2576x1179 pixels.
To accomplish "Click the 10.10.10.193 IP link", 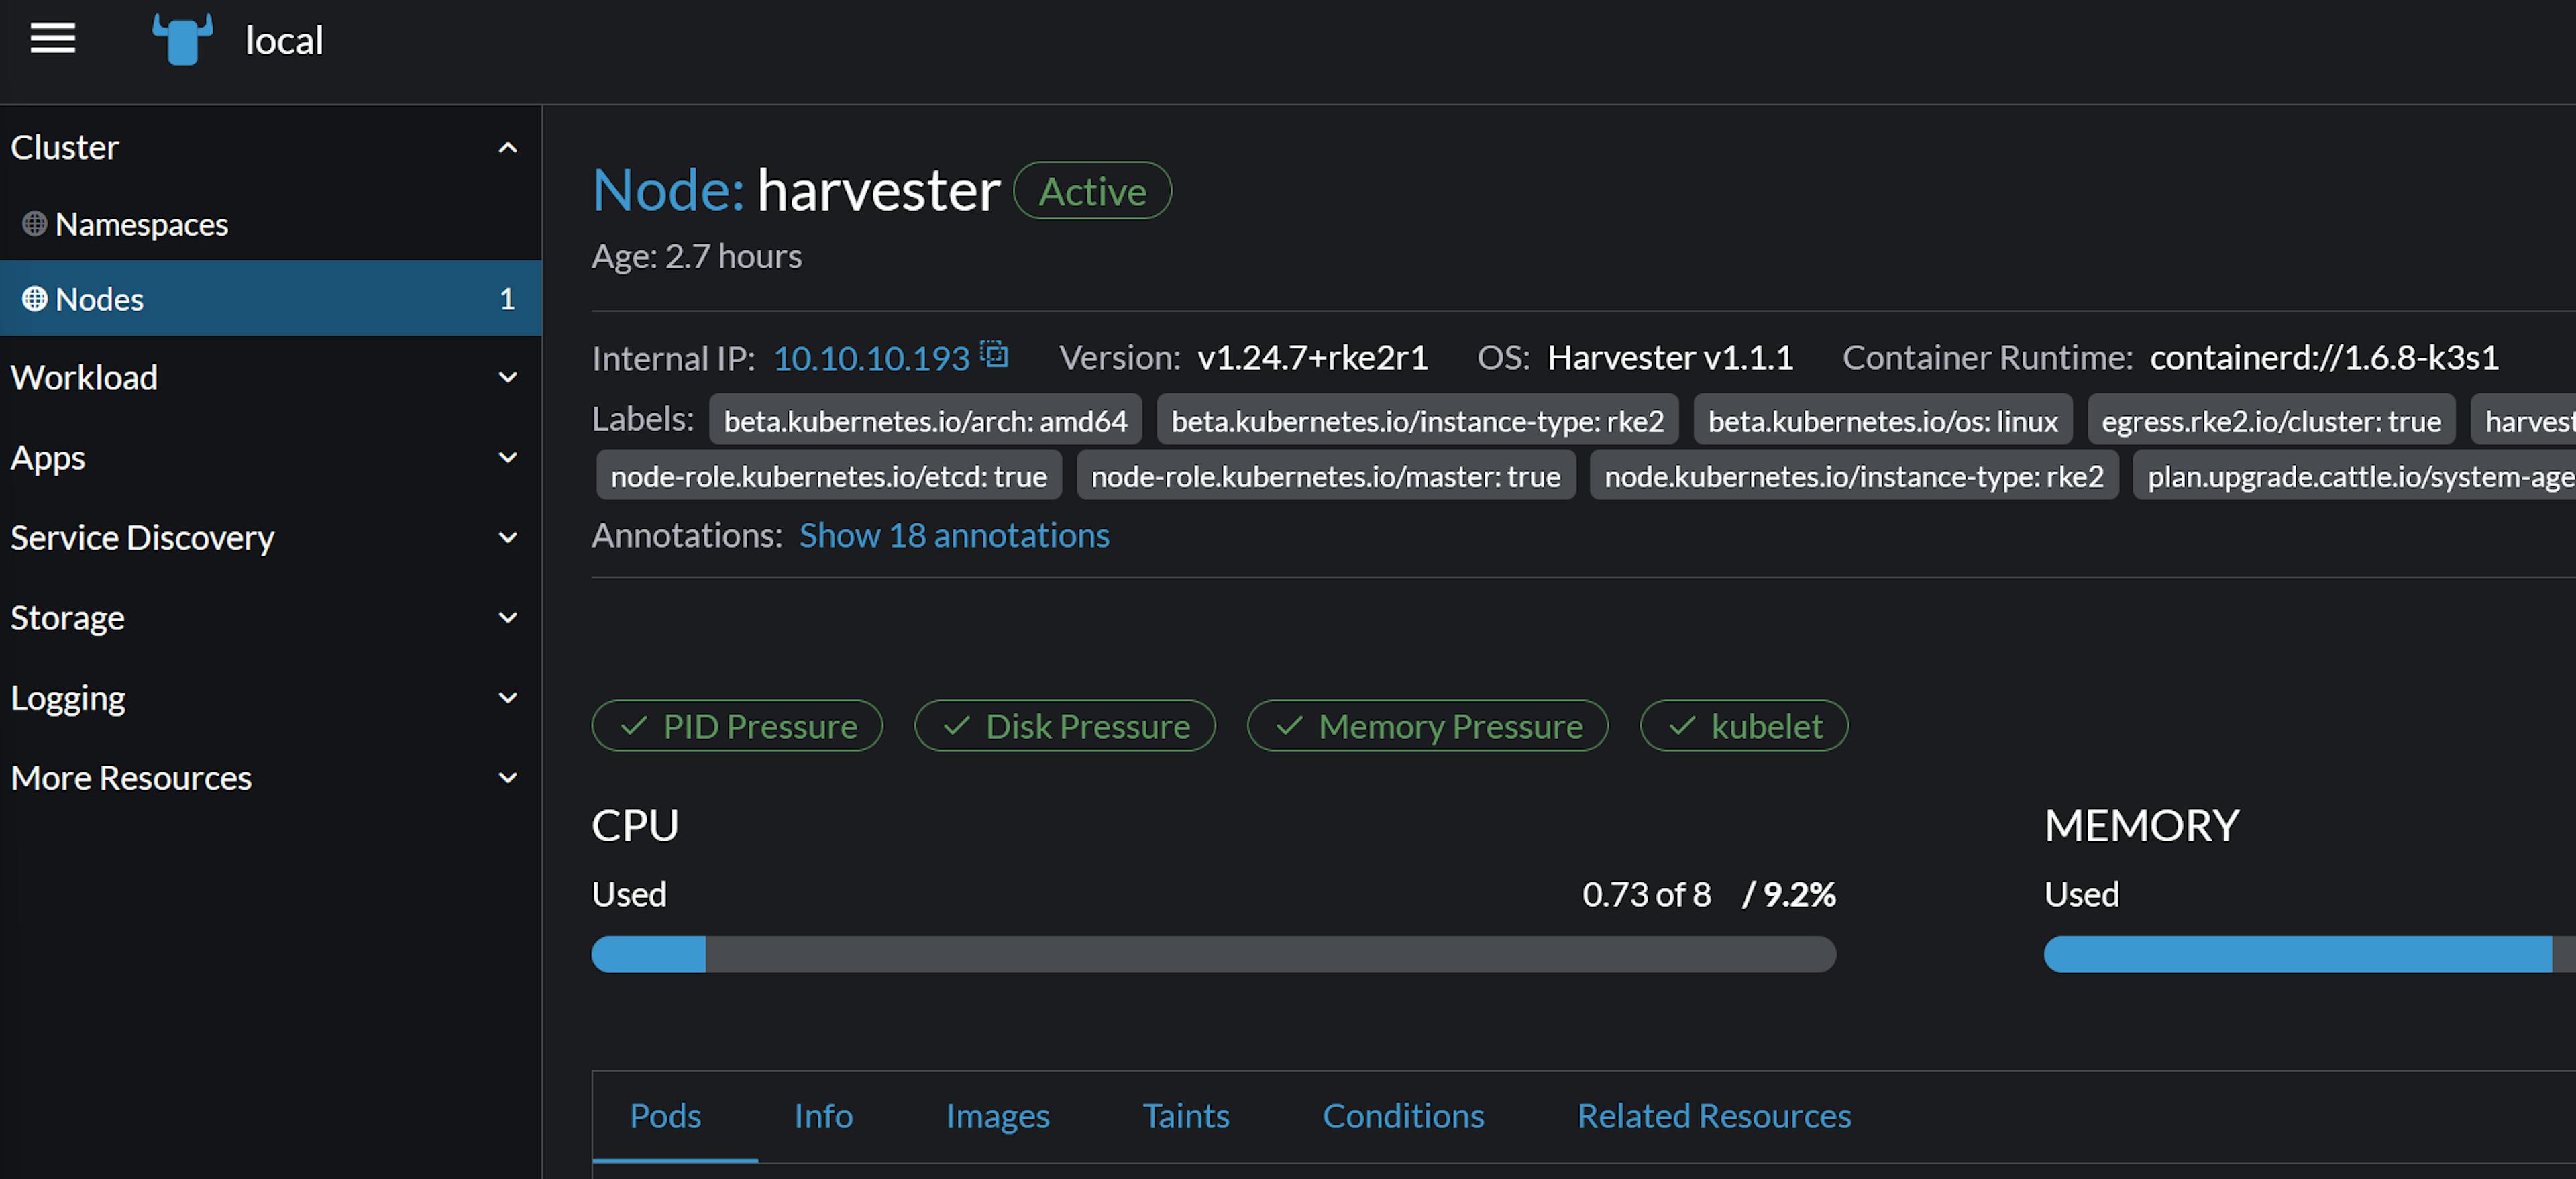I will tap(871, 358).
